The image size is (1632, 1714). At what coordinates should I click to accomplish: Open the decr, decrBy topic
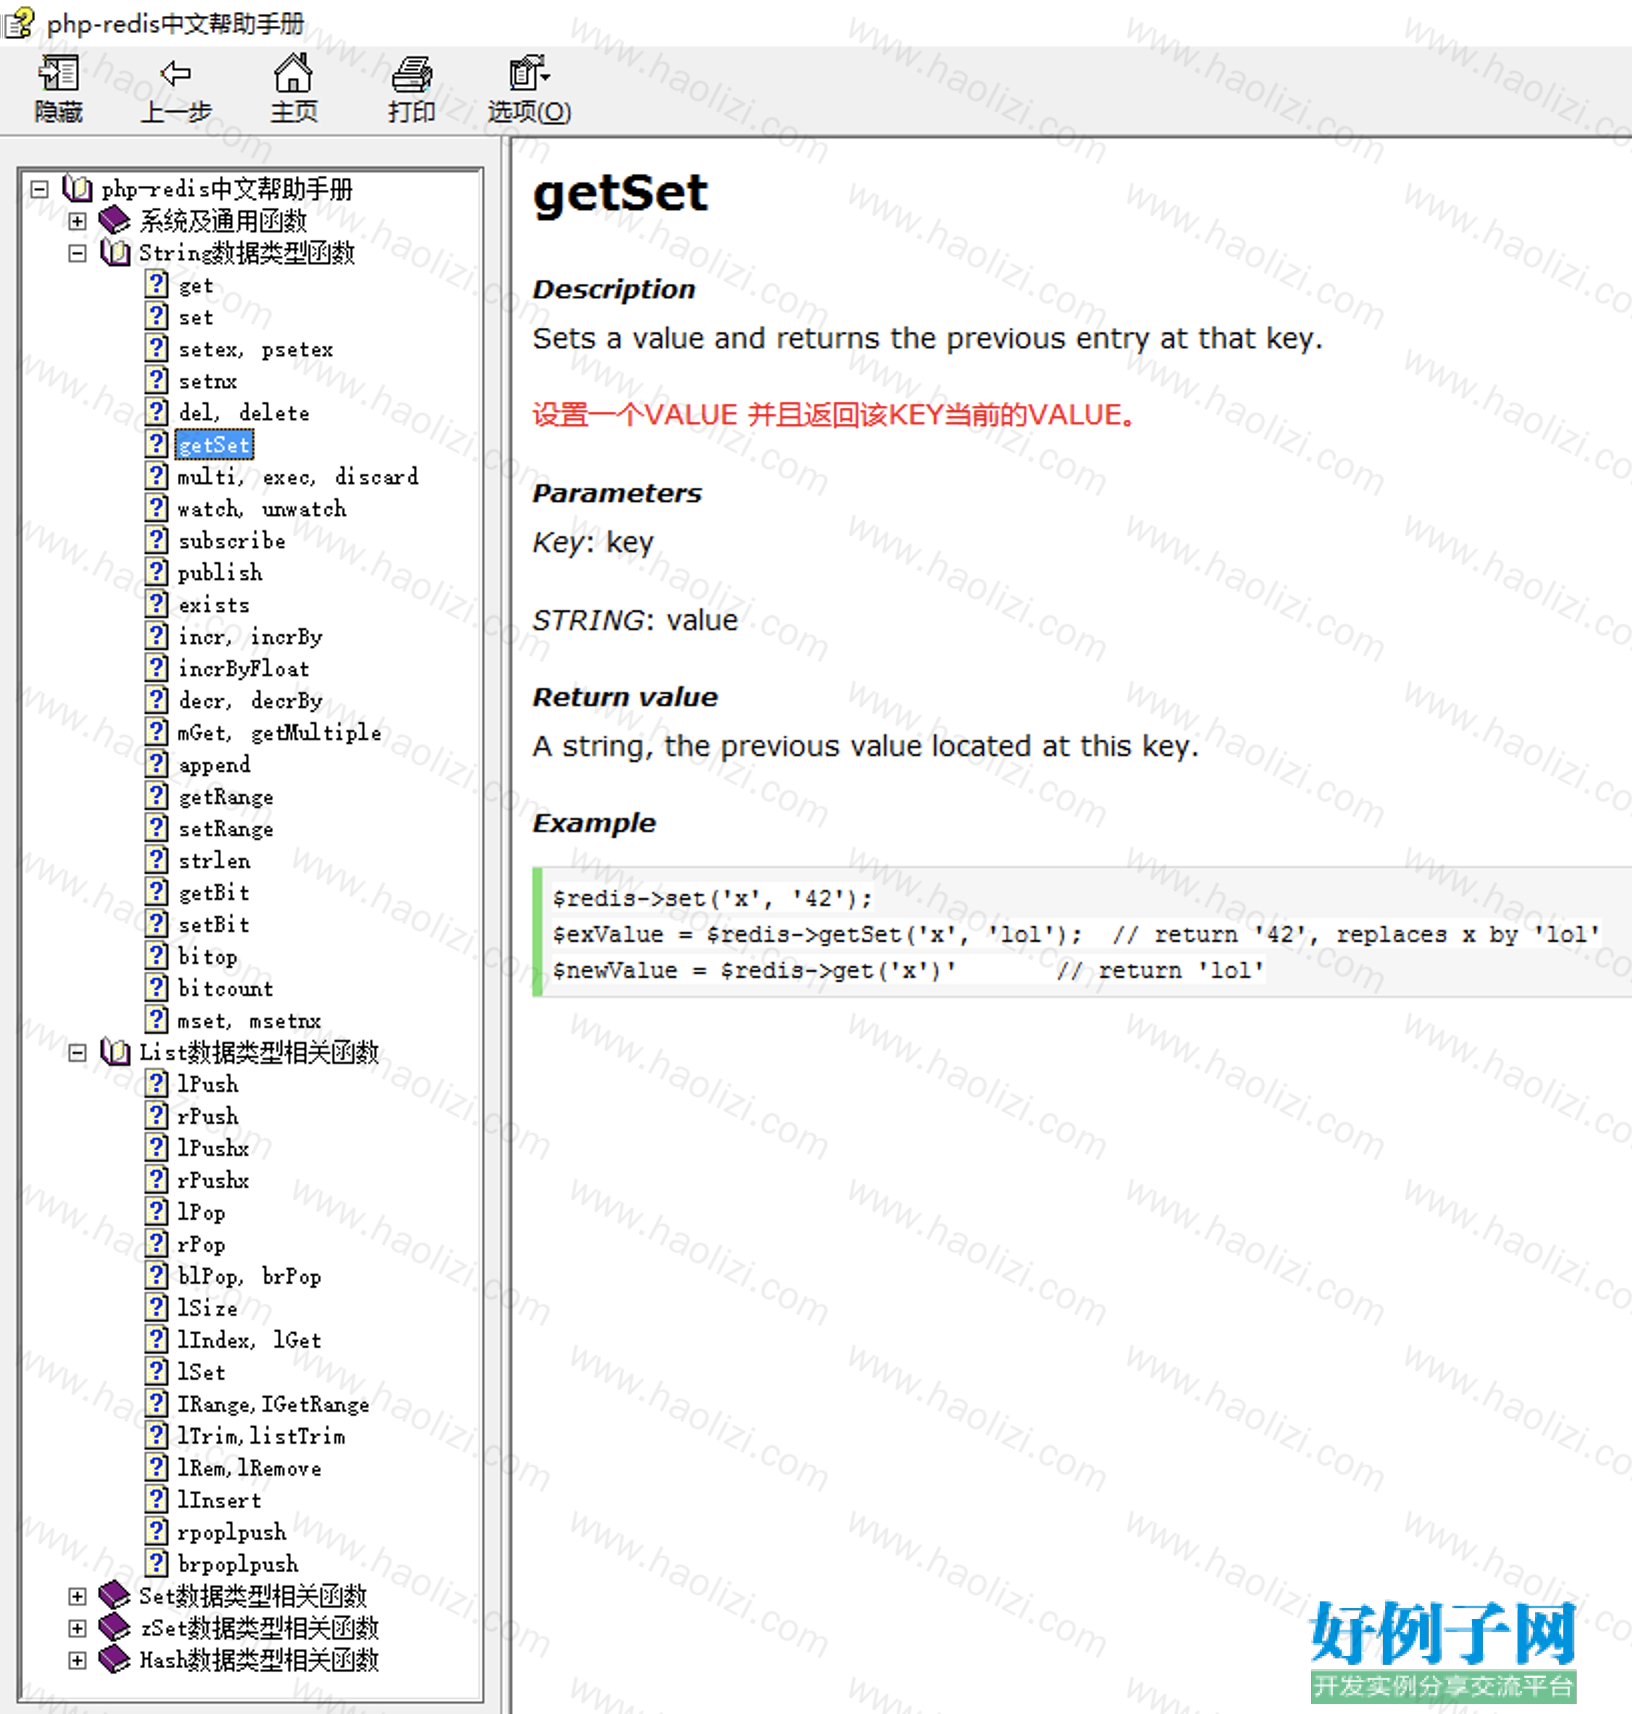[249, 700]
